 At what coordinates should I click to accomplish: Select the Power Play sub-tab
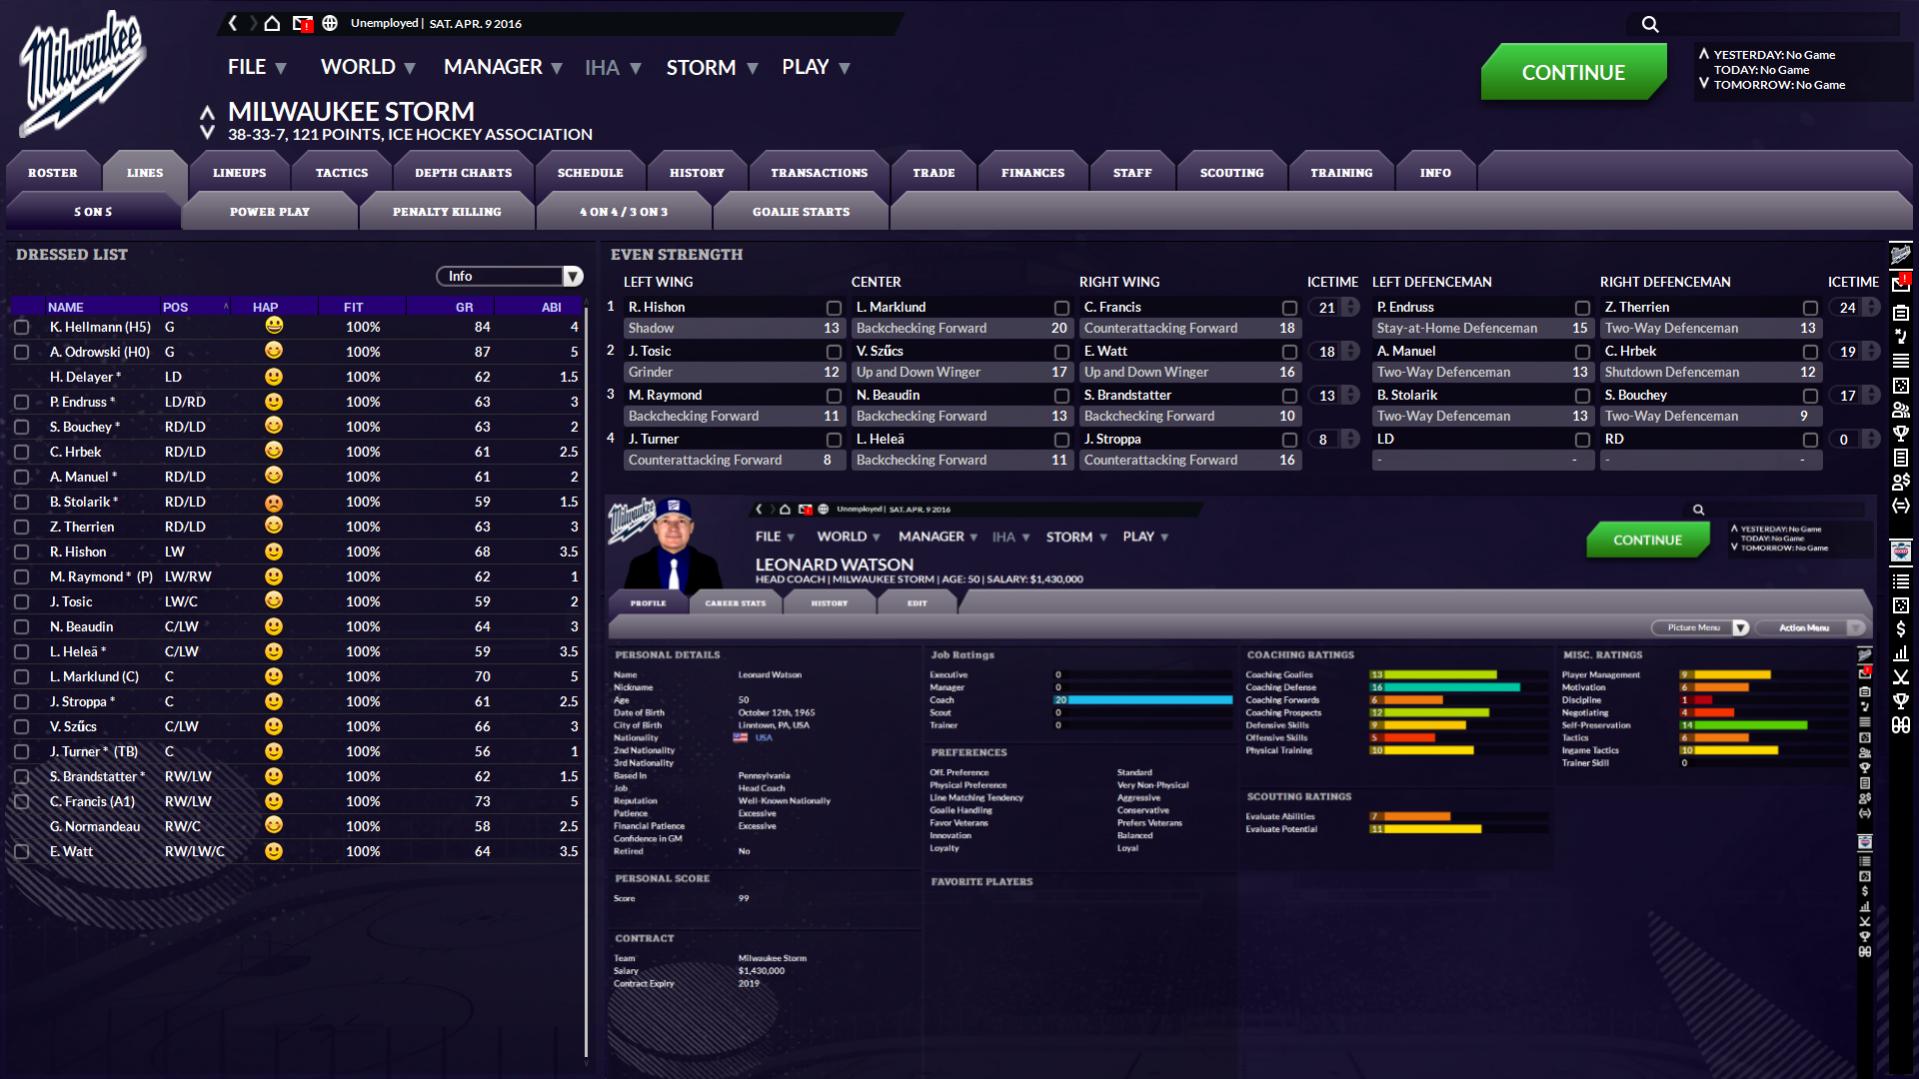click(x=269, y=212)
